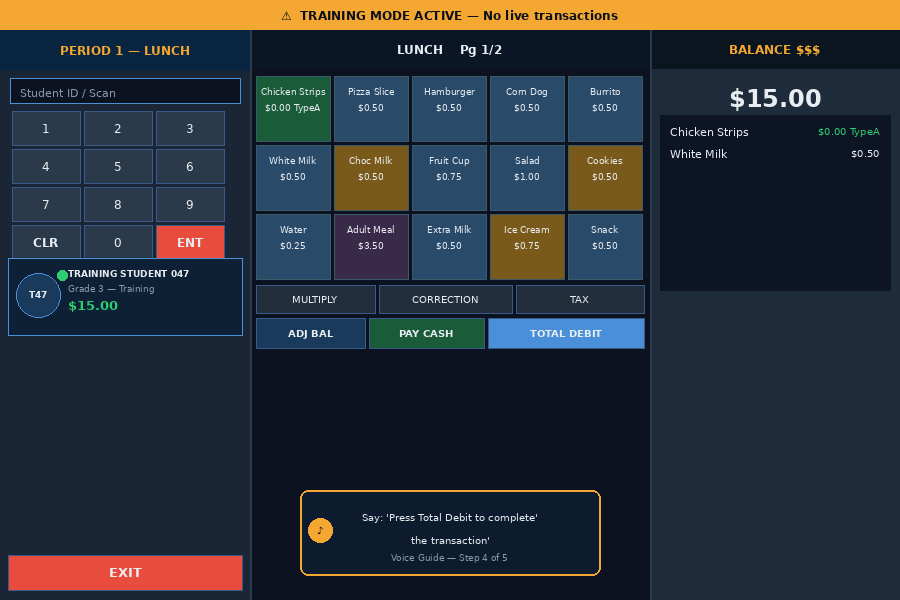Tap keypad digit 5
This screenshot has width=900, height=600.
point(118,167)
